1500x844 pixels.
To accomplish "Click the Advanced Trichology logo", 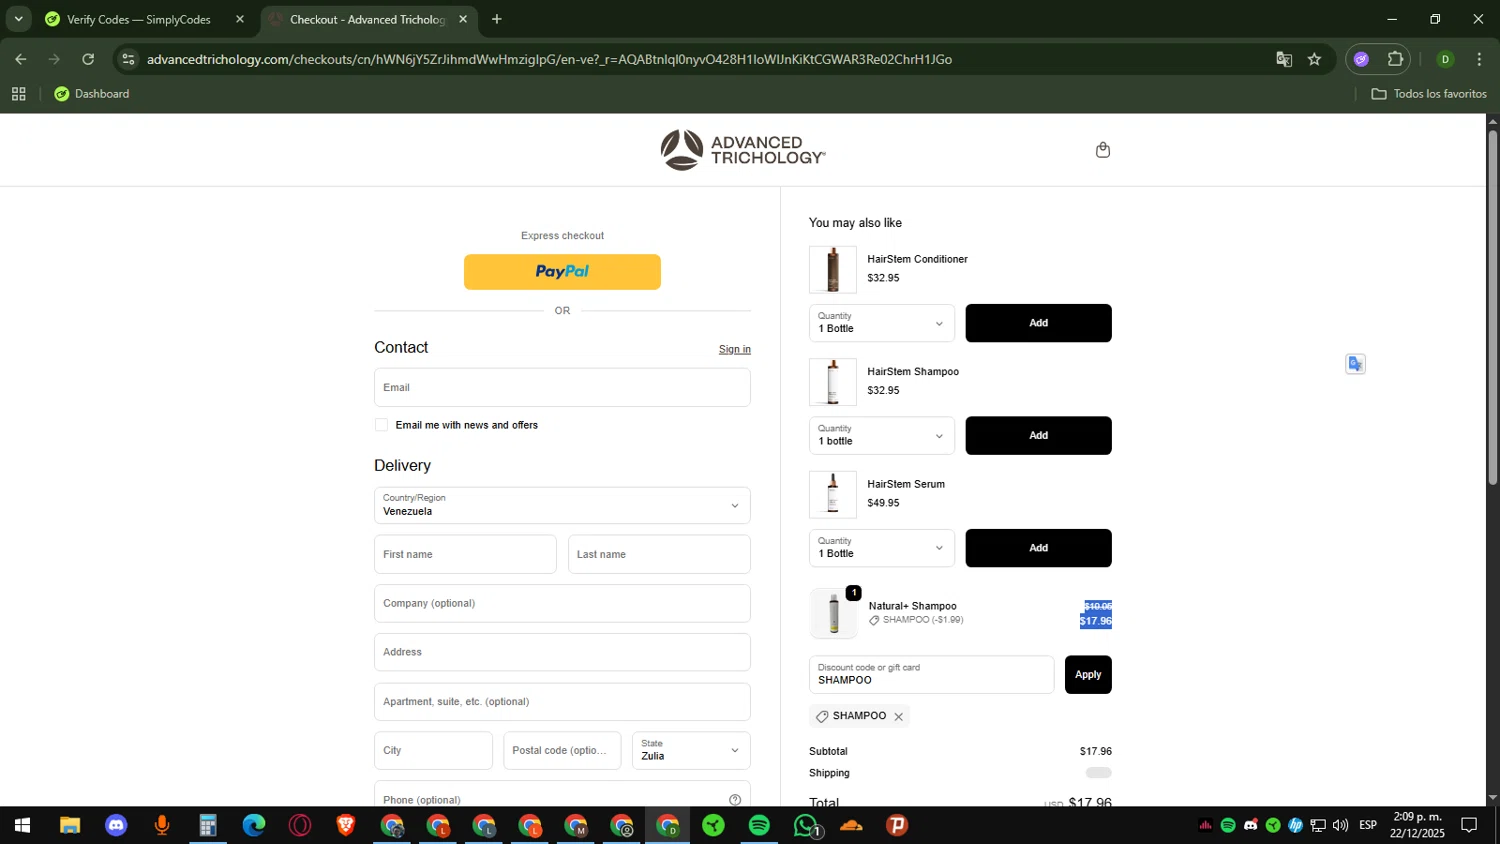I will click(743, 150).
